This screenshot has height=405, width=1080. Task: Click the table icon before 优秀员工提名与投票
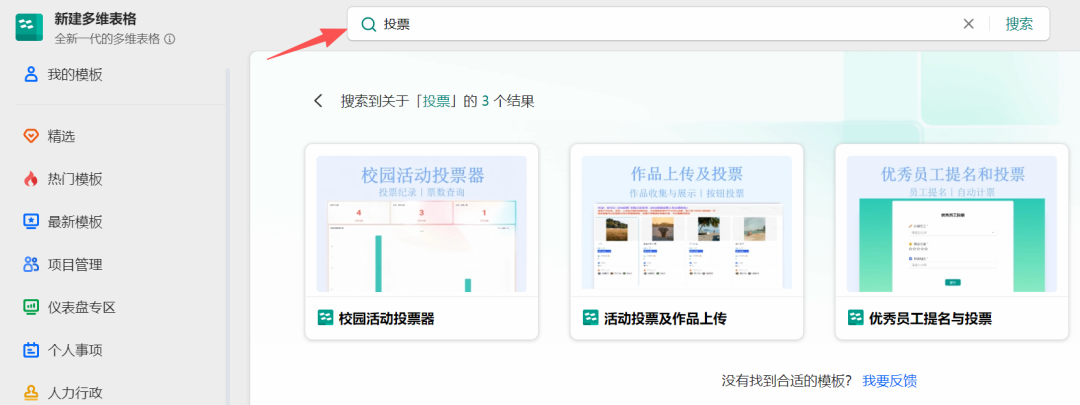pyautogui.click(x=855, y=318)
